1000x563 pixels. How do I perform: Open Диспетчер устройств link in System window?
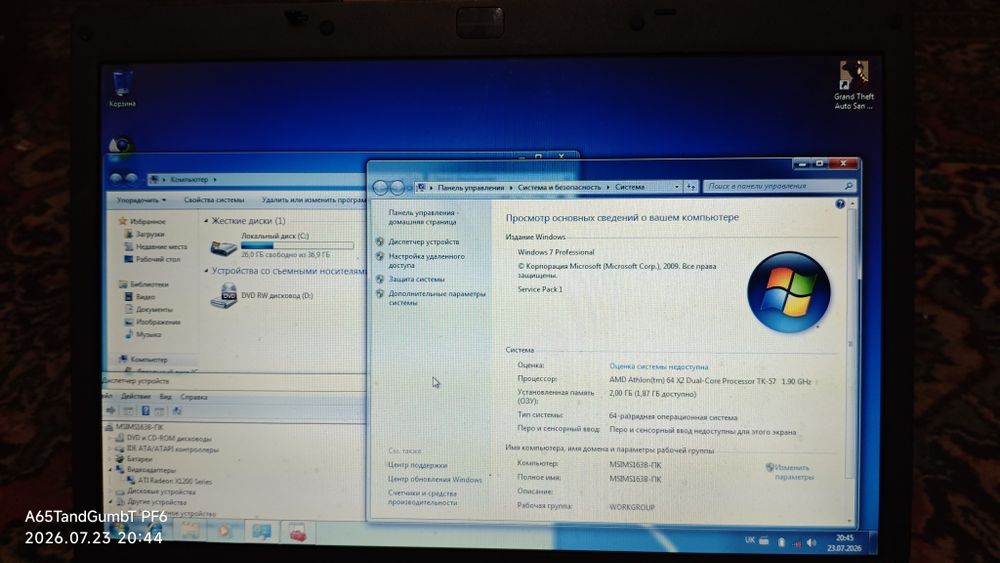click(423, 242)
